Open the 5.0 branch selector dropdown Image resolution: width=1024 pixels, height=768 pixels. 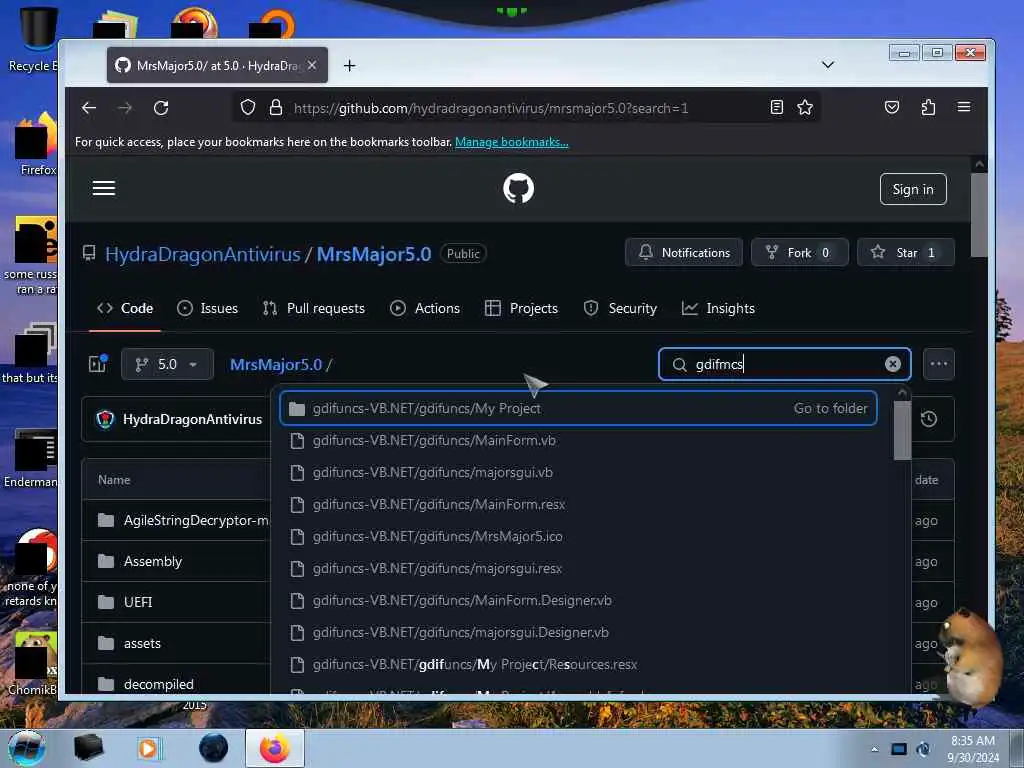[167, 364]
